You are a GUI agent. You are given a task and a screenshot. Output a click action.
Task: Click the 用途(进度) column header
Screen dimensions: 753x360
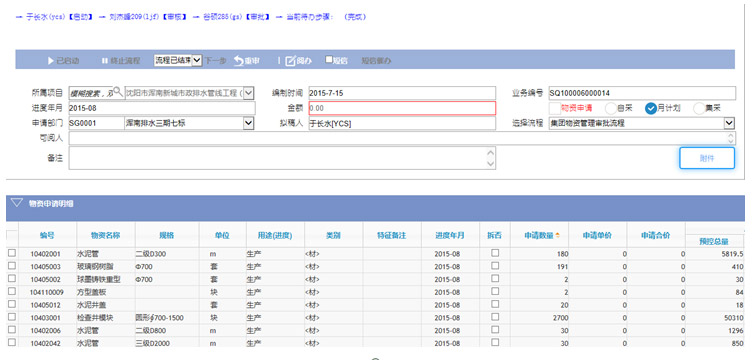click(275, 235)
